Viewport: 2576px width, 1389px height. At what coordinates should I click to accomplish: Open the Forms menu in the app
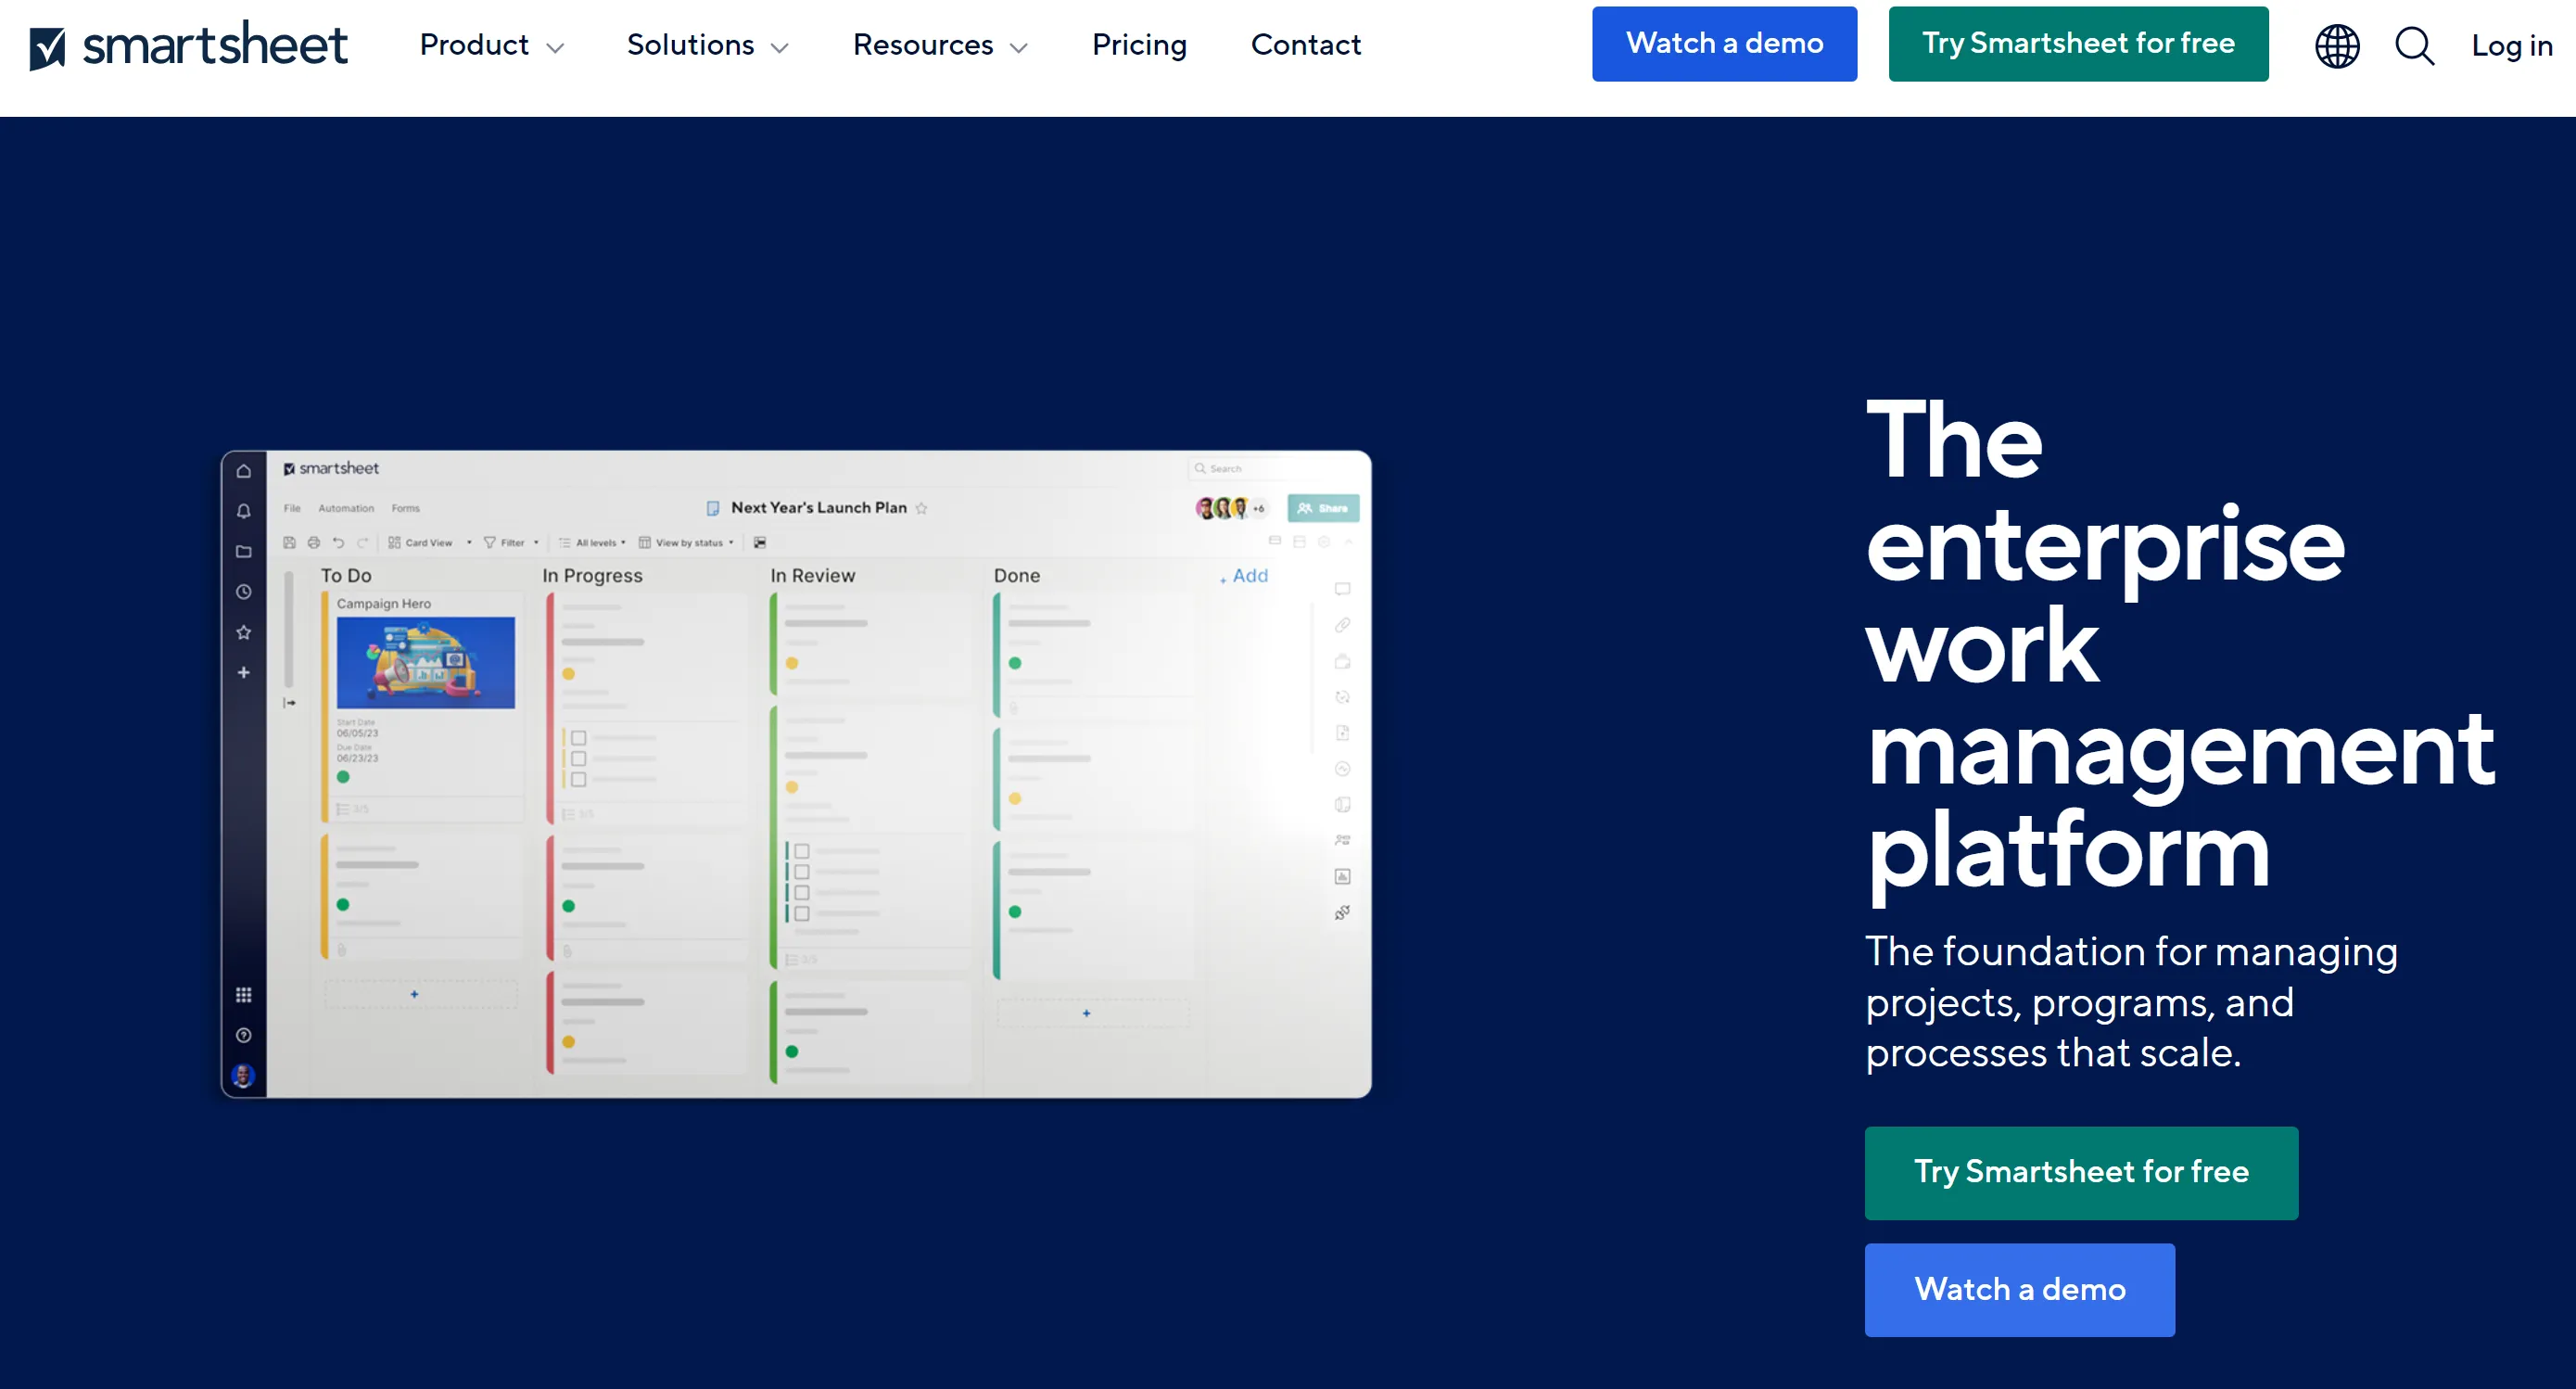[405, 508]
